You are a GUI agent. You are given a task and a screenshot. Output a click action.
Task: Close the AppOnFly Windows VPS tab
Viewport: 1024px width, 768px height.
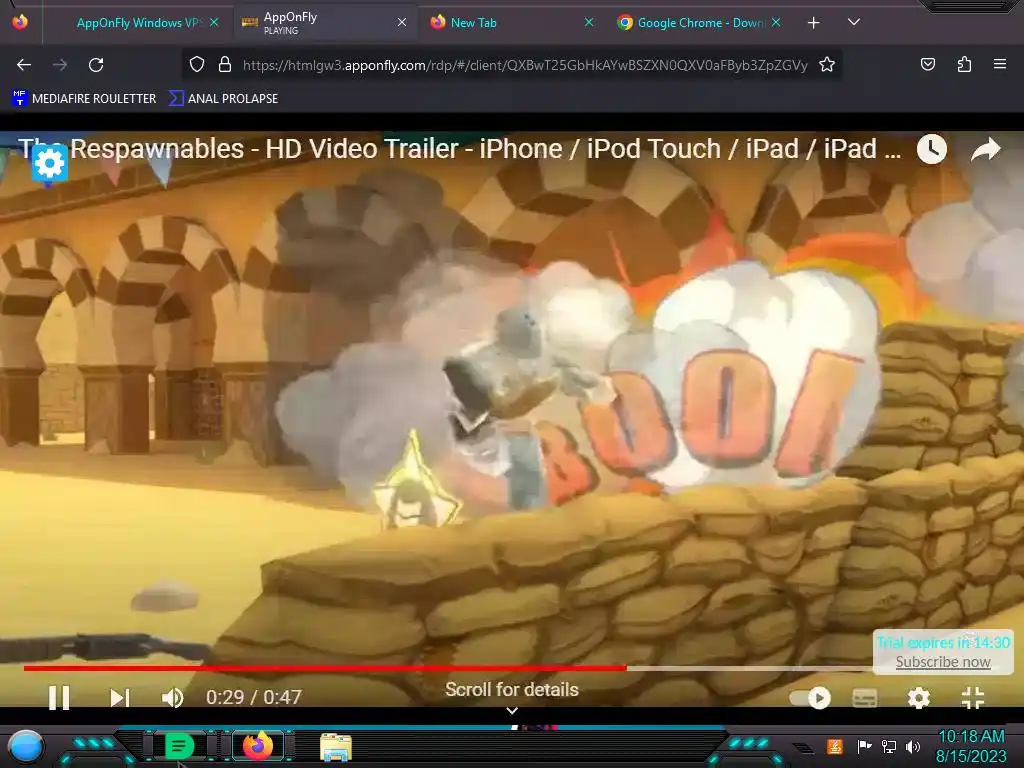coord(214,22)
